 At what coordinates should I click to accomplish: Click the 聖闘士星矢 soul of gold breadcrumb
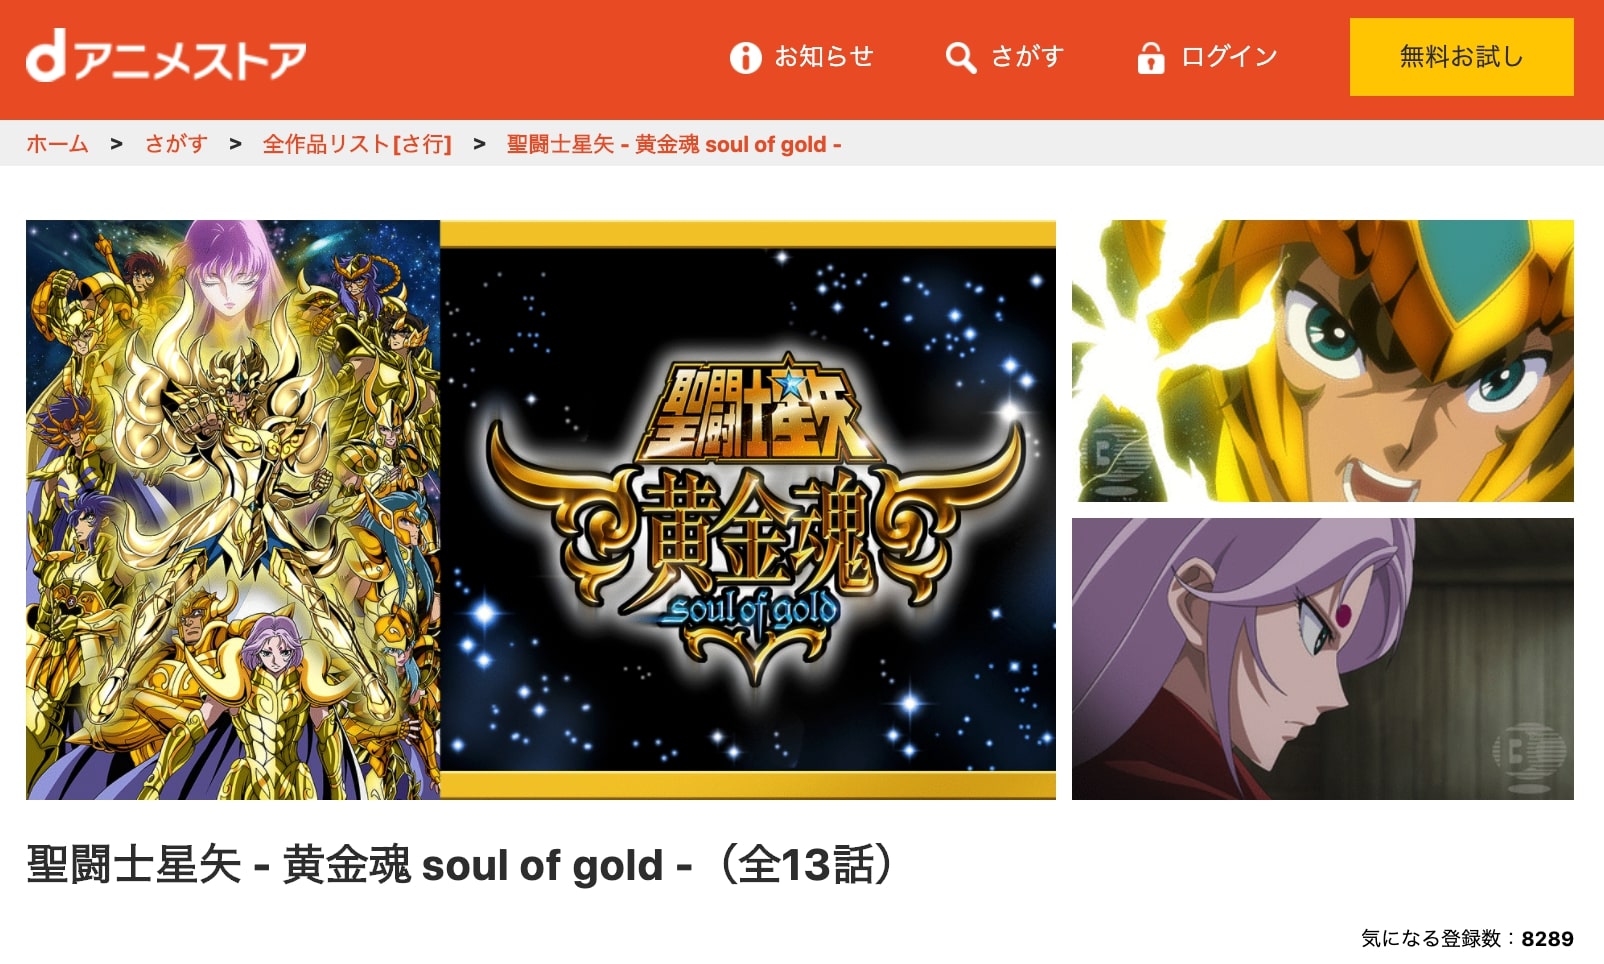tap(674, 144)
